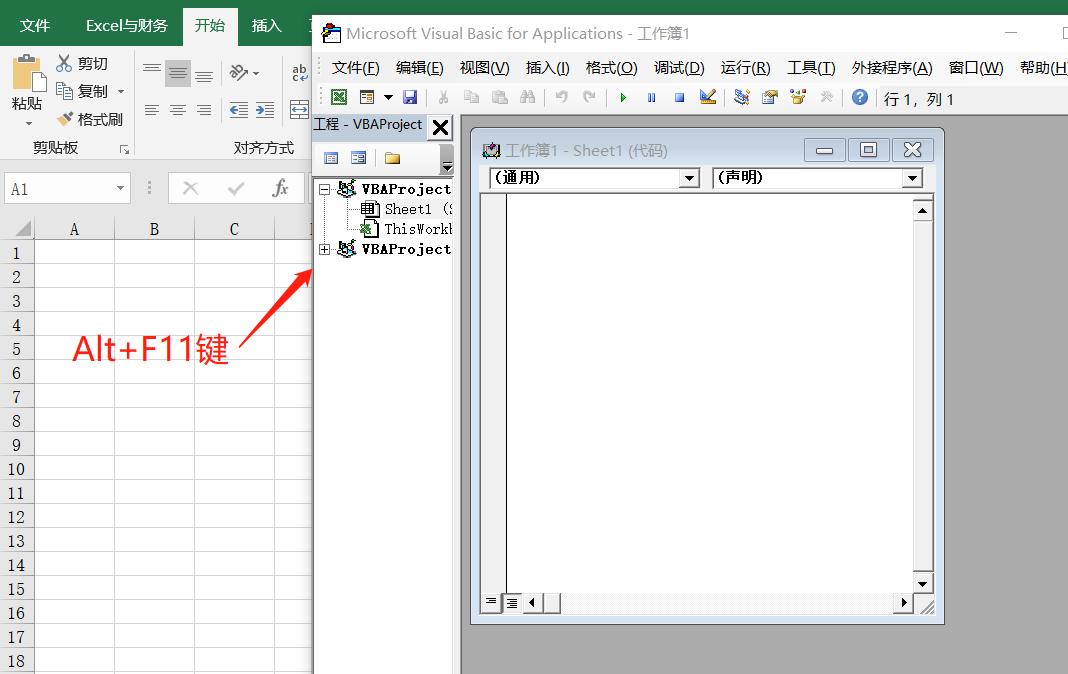Image resolution: width=1068 pixels, height=674 pixels.
Task: Click the 格式刷 button
Action: tap(91, 119)
